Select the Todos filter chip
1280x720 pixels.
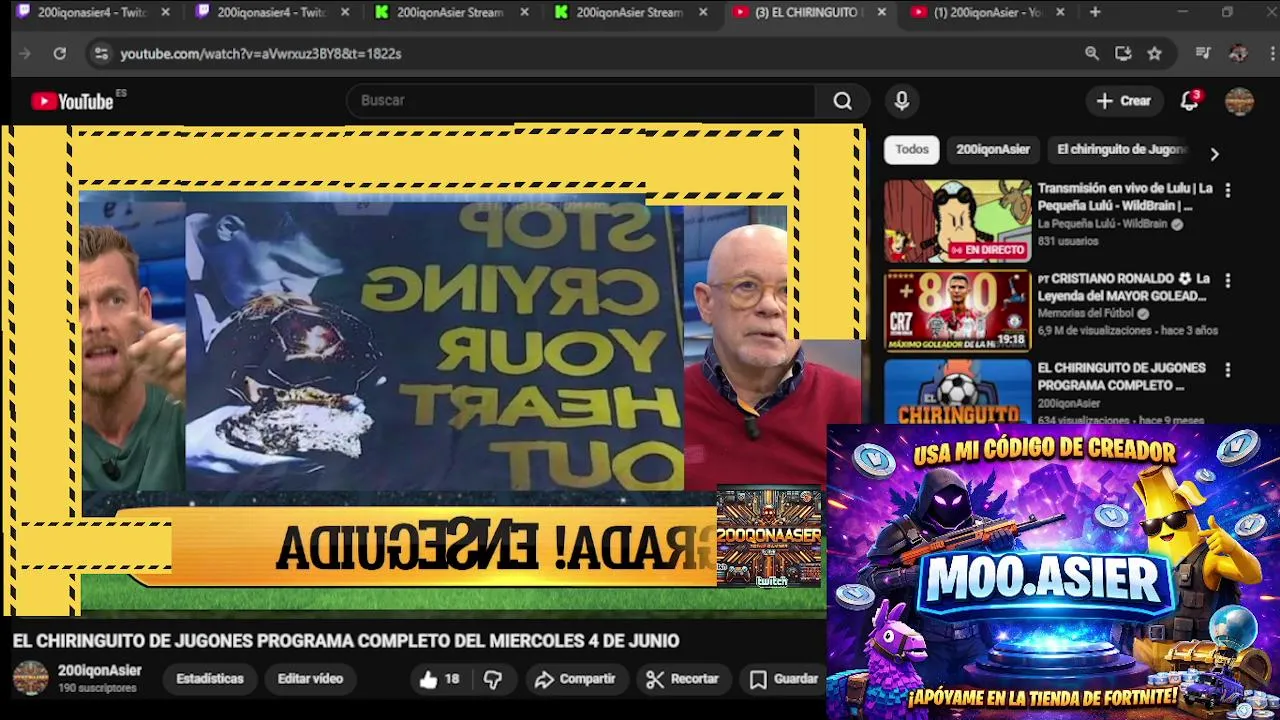911,149
